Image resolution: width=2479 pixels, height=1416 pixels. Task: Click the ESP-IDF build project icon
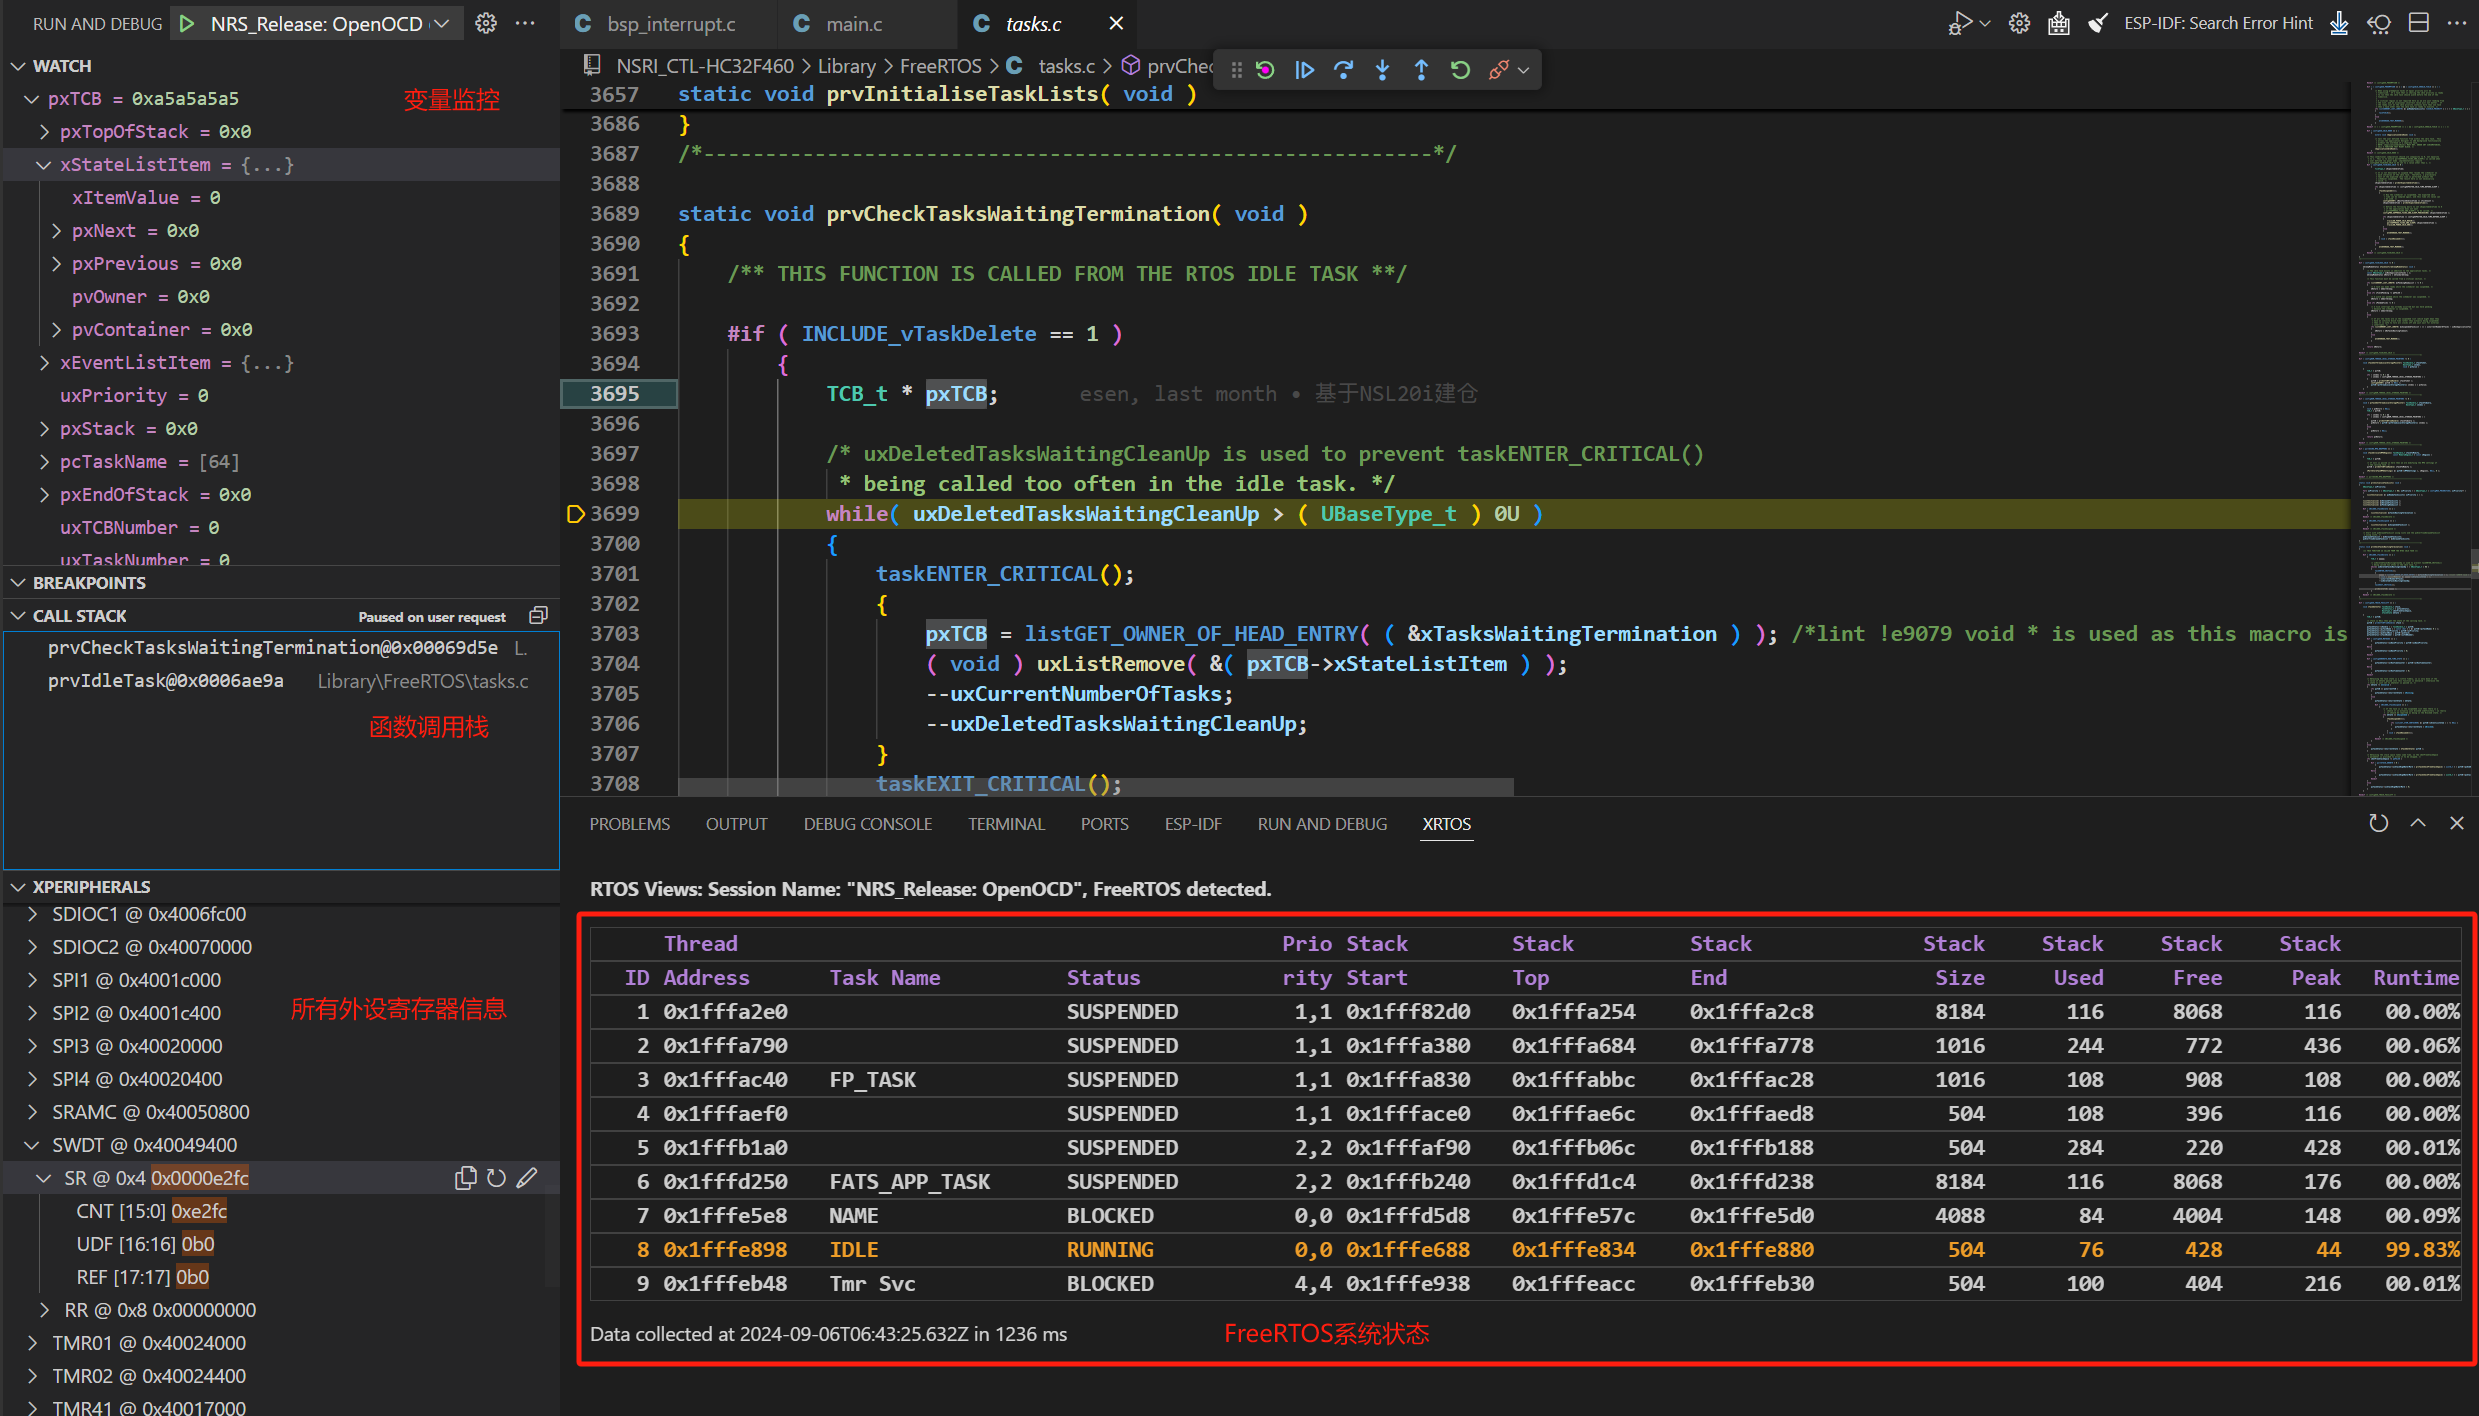coord(2058,23)
